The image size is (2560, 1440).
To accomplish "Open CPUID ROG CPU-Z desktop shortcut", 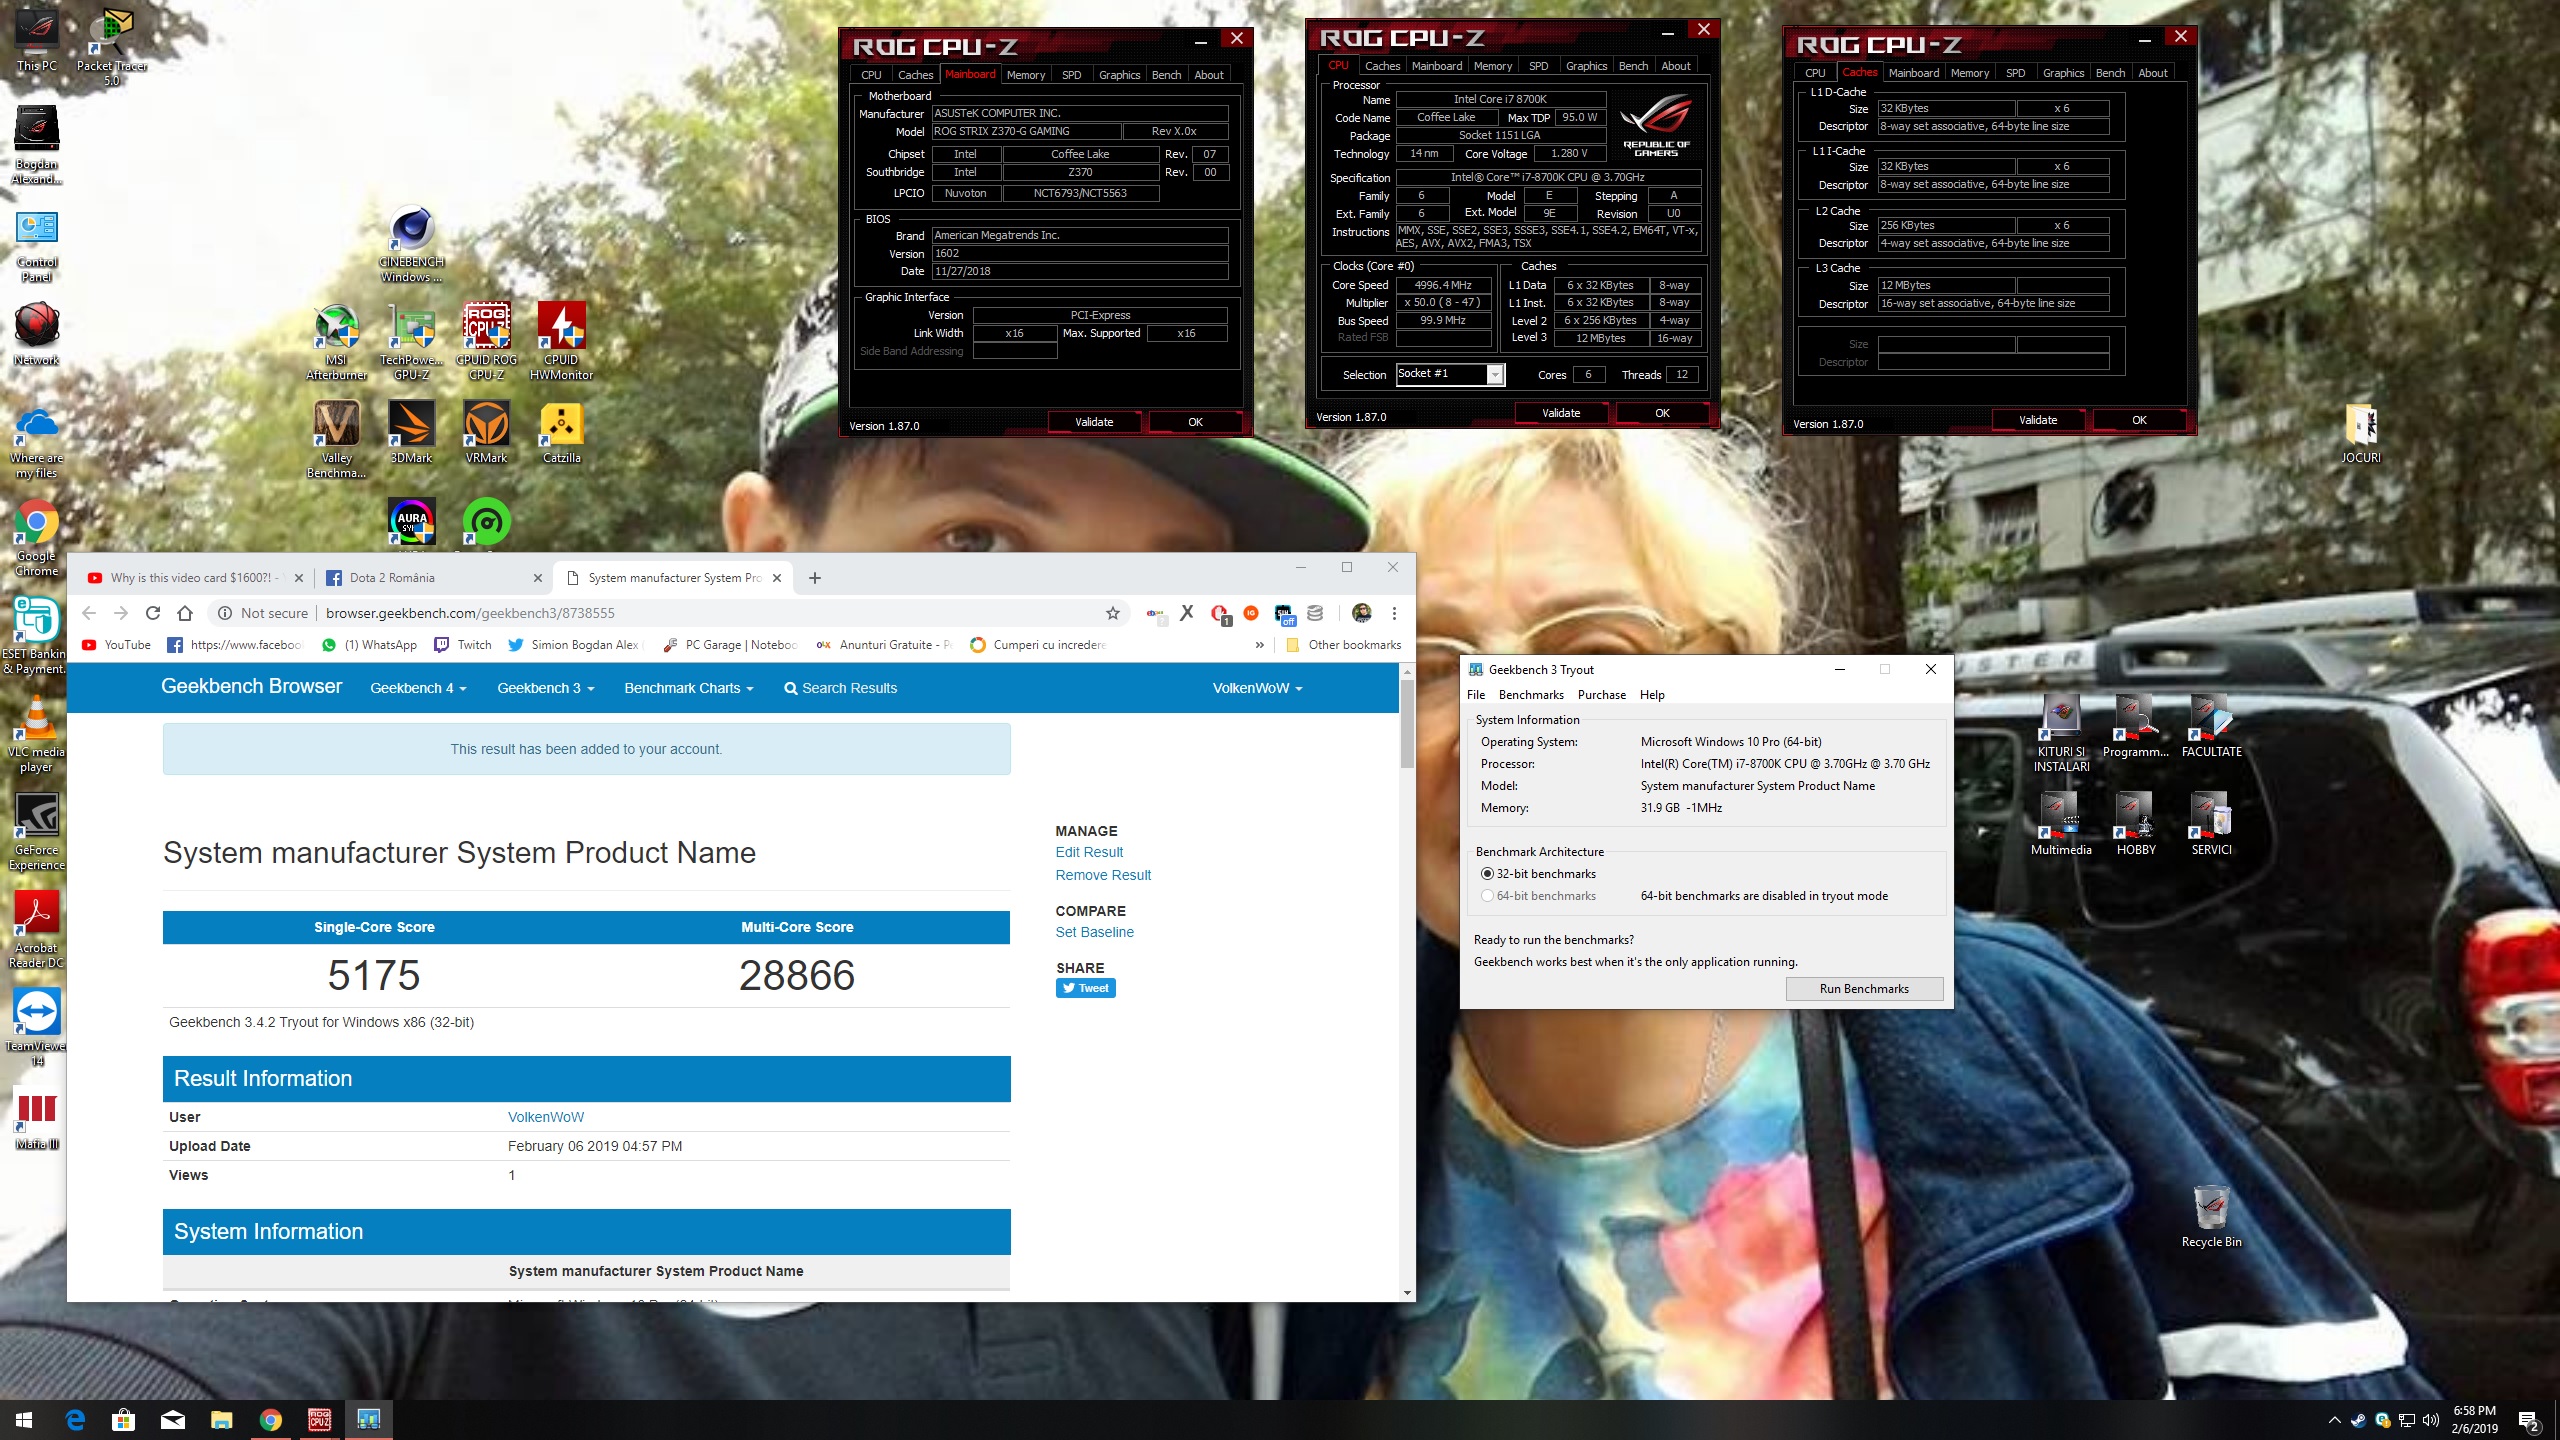I will coord(486,342).
